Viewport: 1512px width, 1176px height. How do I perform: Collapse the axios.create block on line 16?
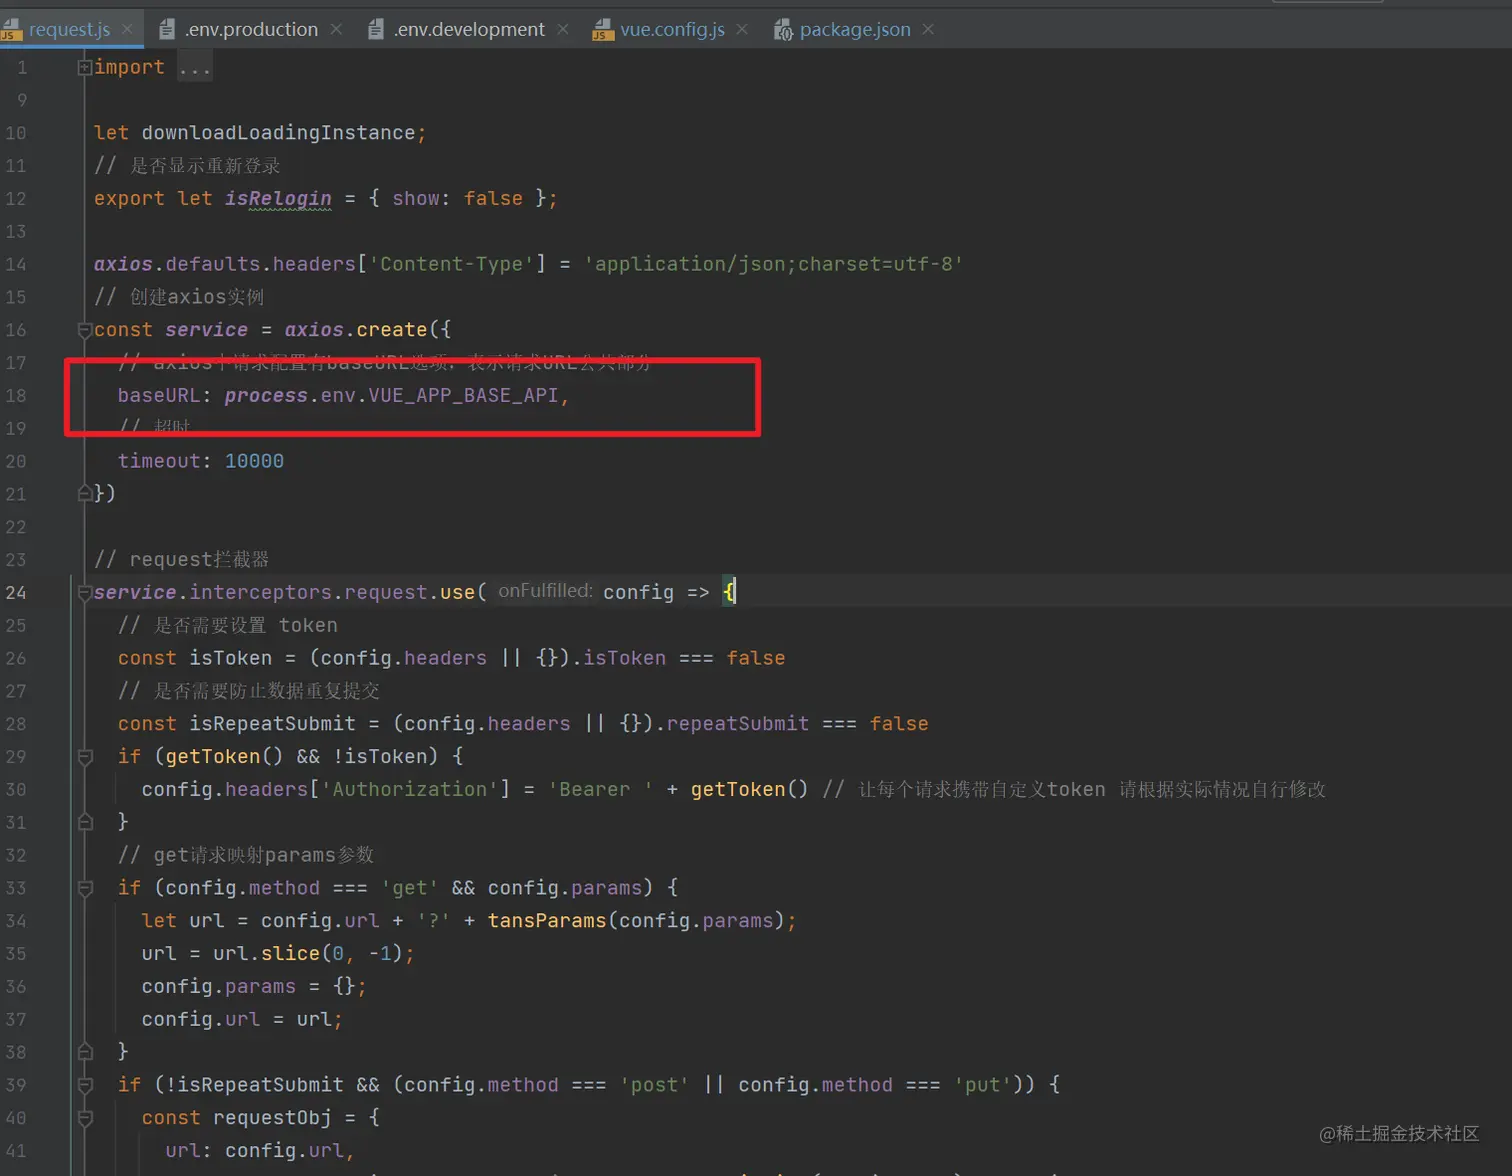point(85,329)
